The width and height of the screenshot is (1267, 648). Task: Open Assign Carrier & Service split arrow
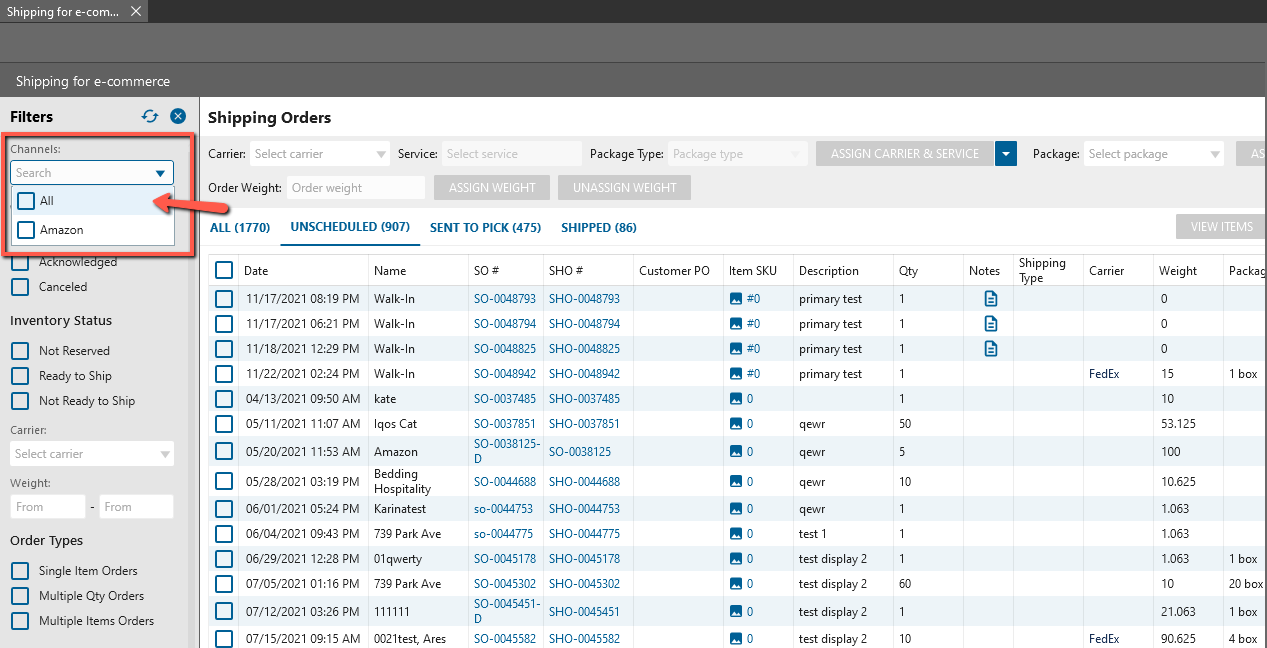(1006, 154)
